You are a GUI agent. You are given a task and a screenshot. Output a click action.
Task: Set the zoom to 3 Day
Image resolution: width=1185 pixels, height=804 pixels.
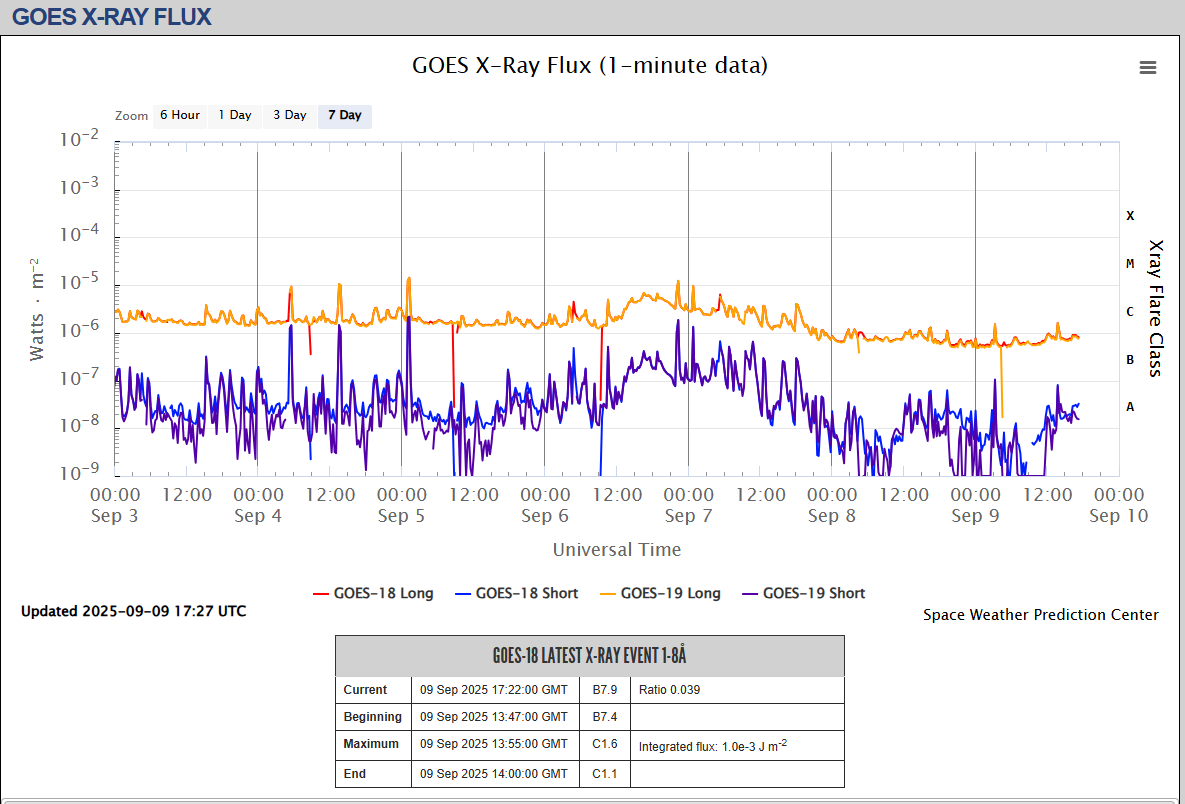point(290,116)
